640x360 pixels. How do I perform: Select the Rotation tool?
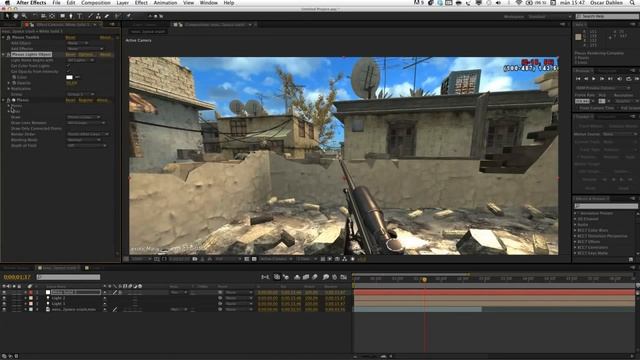pos(35,16)
